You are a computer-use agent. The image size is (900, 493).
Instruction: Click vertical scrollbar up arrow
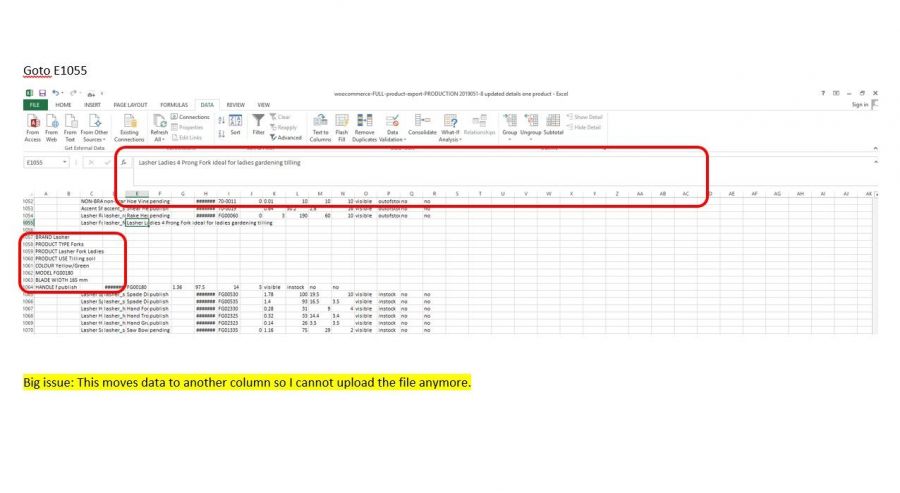click(875, 194)
